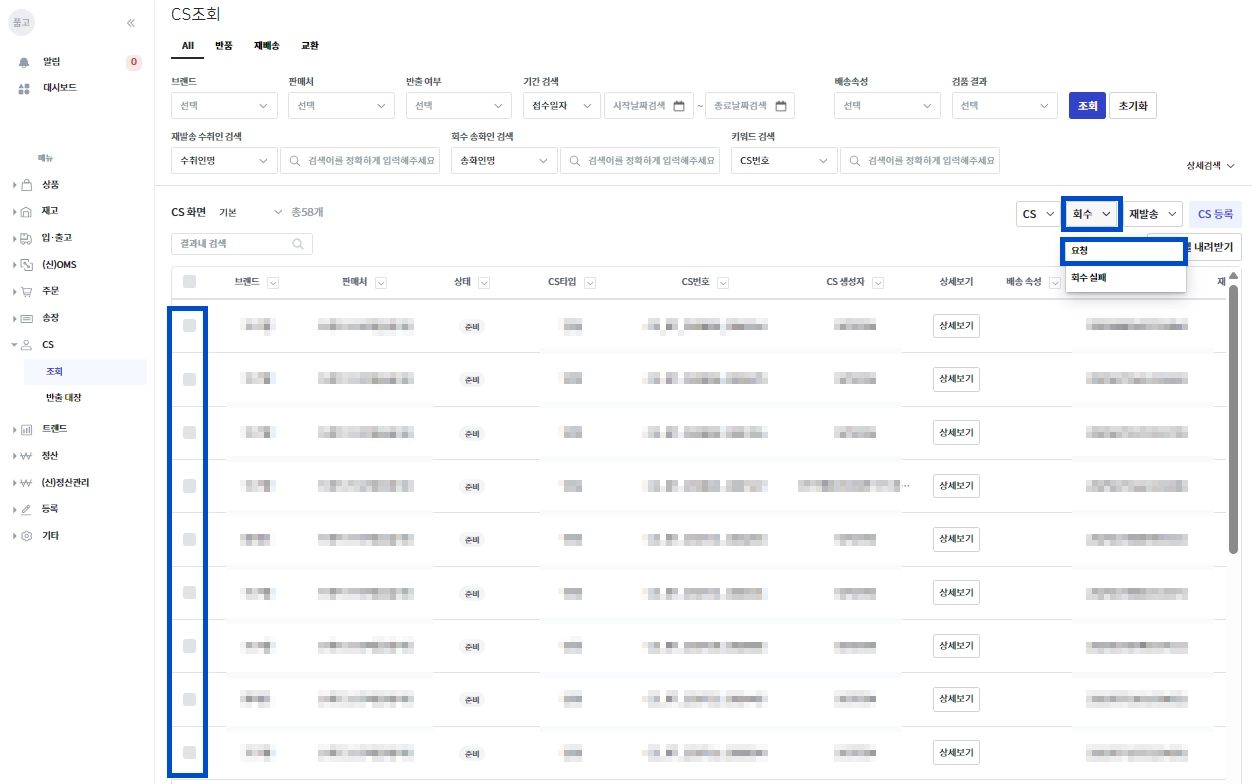Open the 브랜드 column filter icon
This screenshot has height=784, width=1252.
(273, 283)
